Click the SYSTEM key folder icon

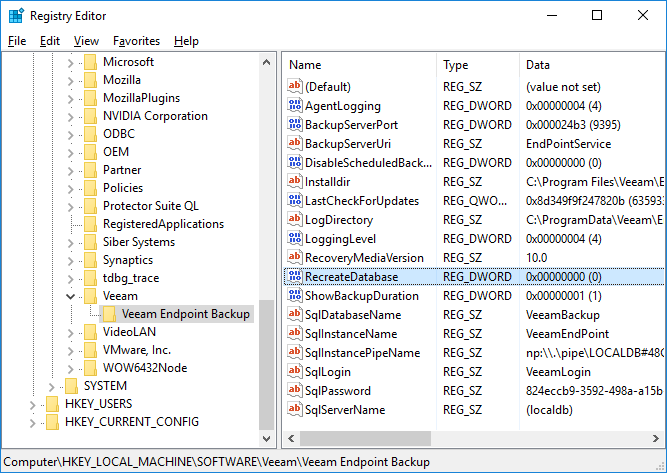71,386
